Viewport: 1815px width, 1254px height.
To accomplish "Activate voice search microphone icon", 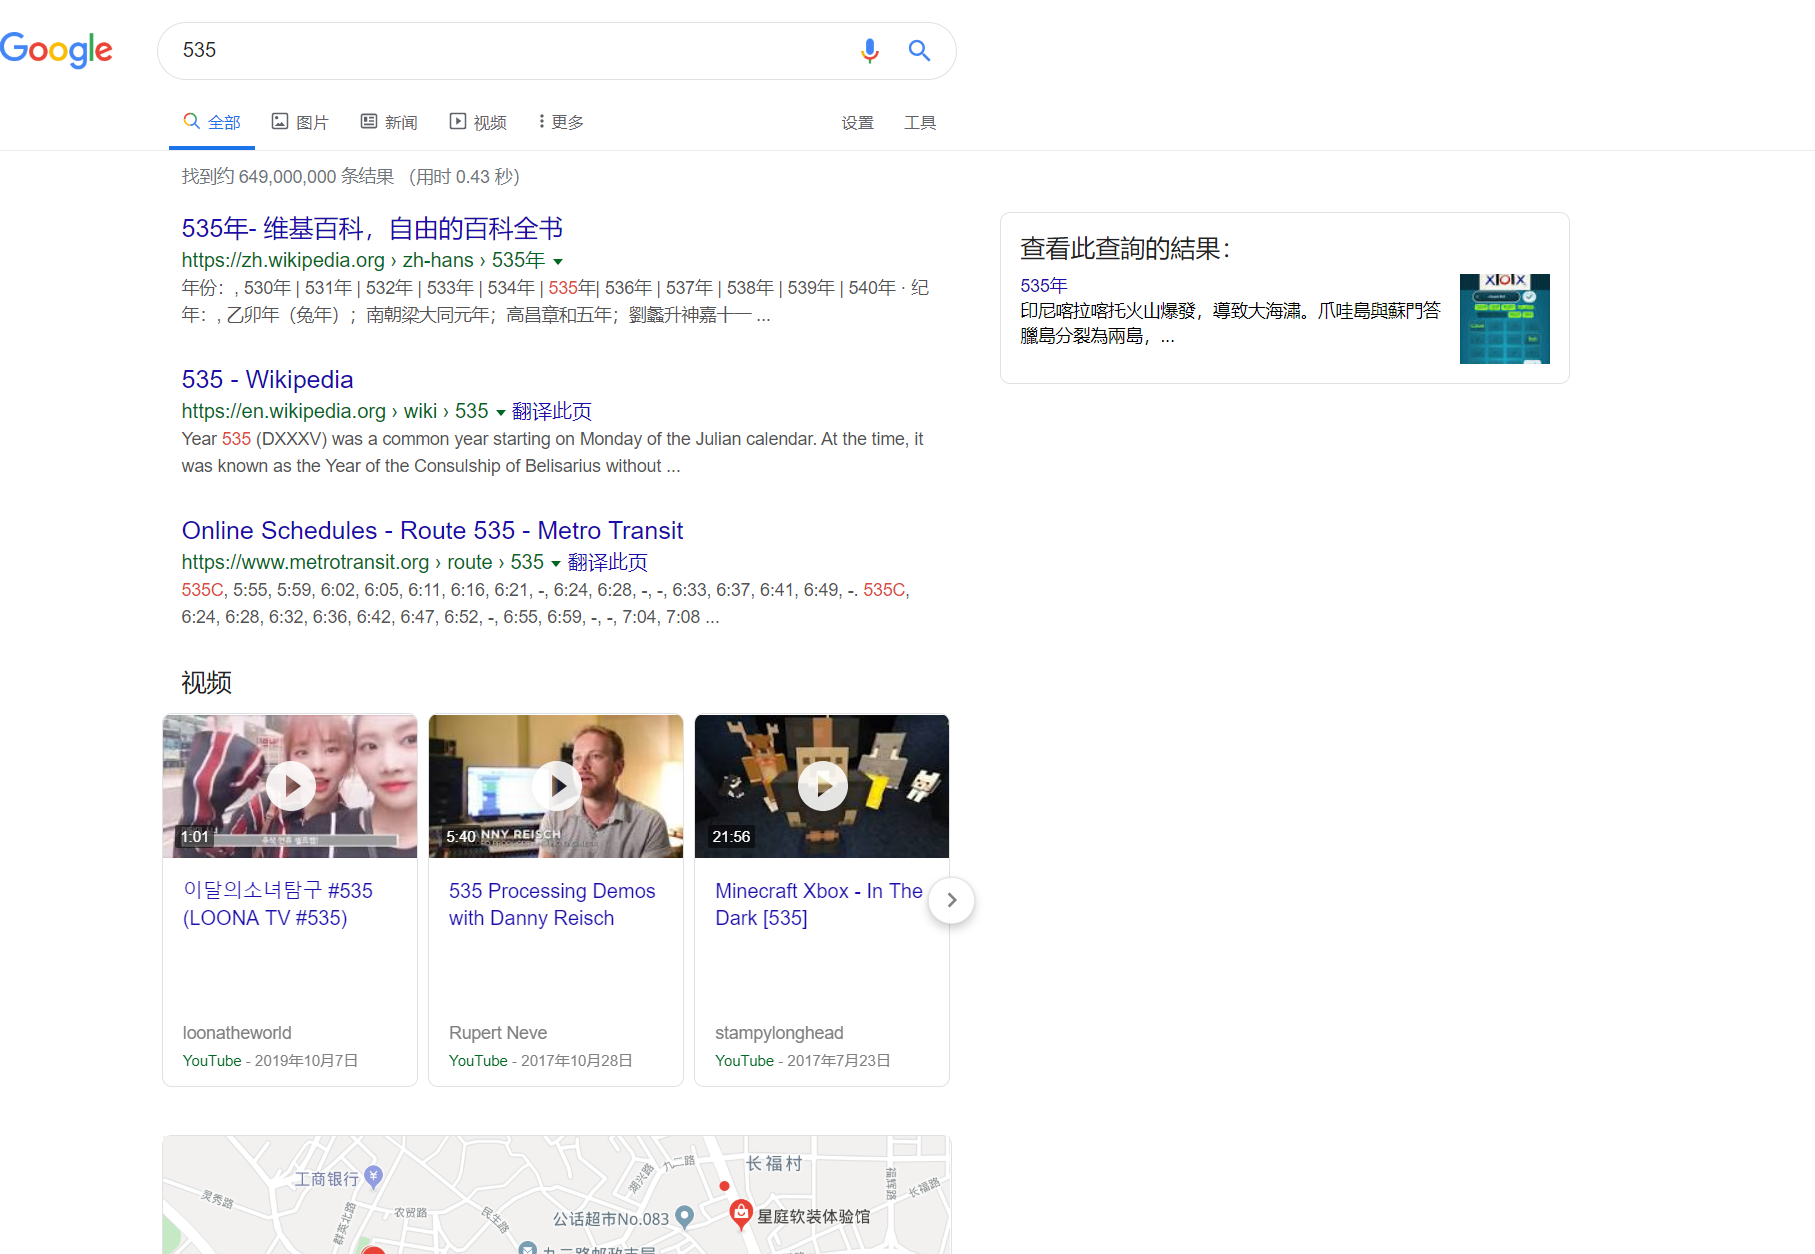I will [870, 50].
